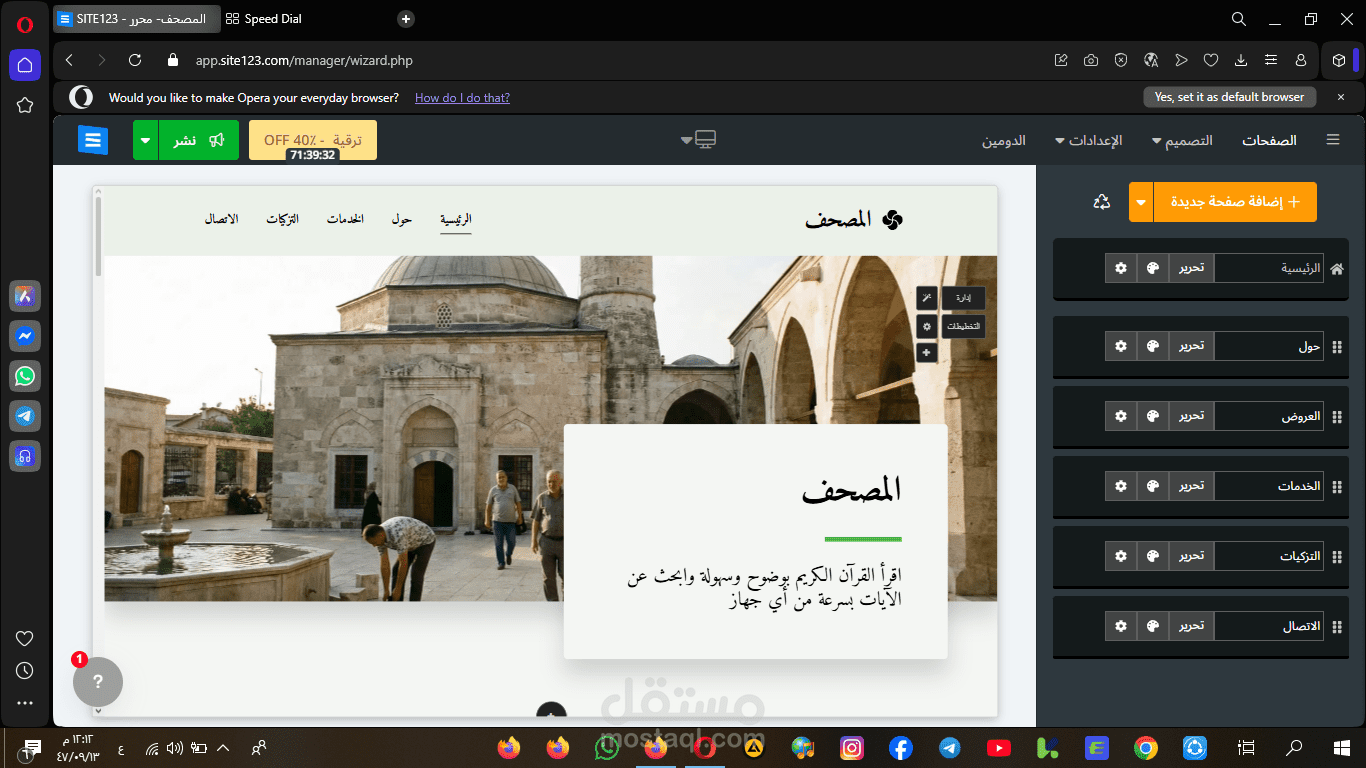
Task: Click the hero section wand edit icon
Action: [927, 298]
